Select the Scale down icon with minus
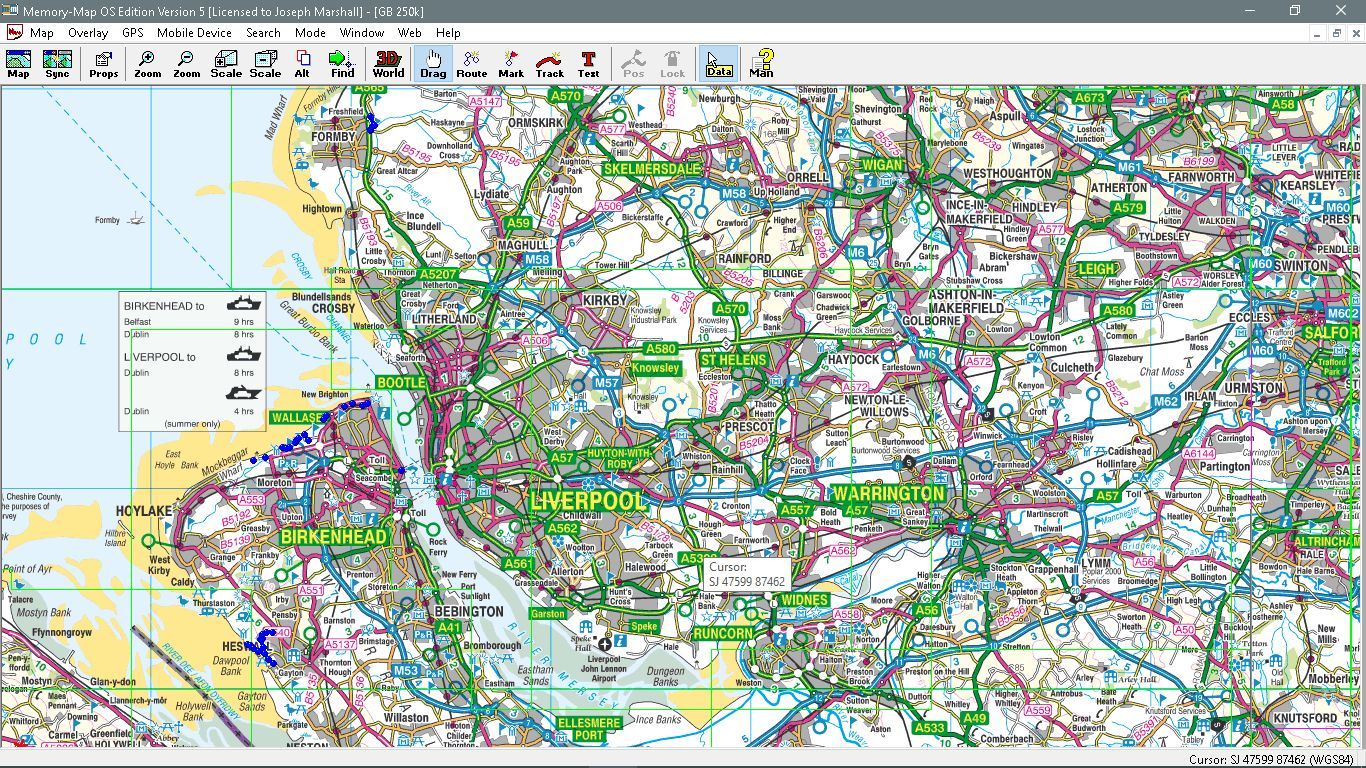 point(265,64)
